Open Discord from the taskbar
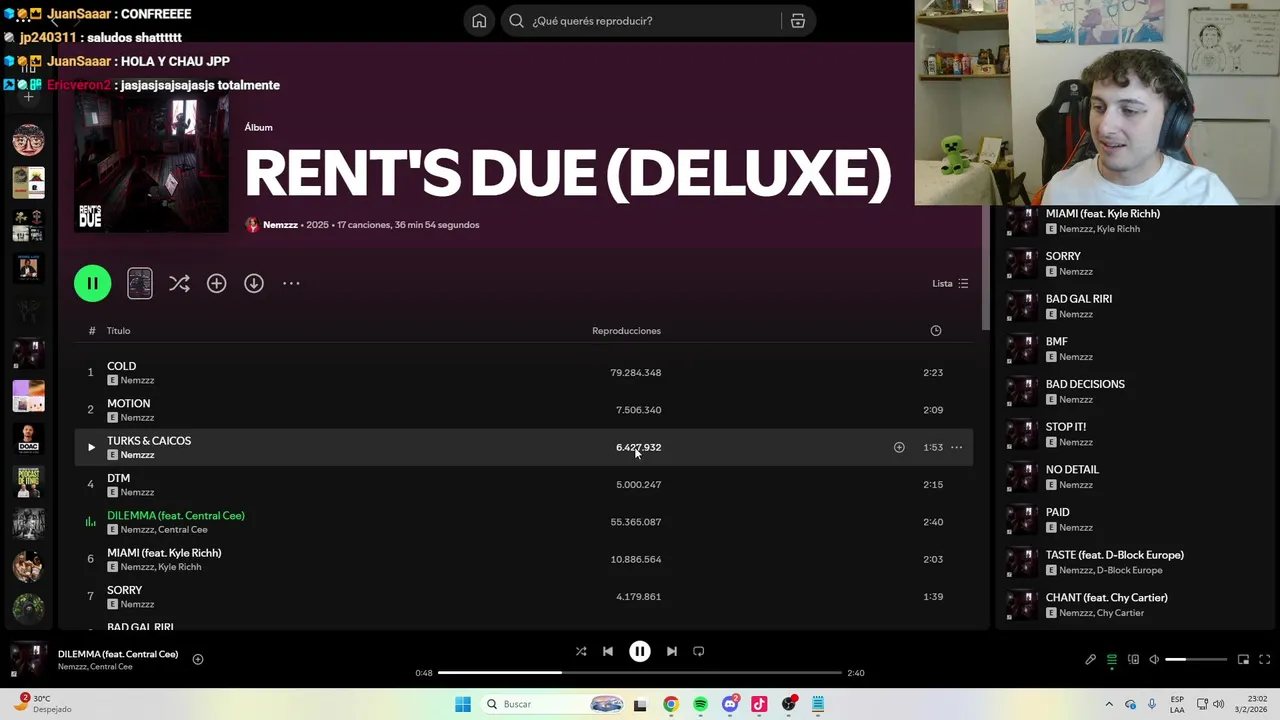This screenshot has height=720, width=1280. tap(730, 704)
